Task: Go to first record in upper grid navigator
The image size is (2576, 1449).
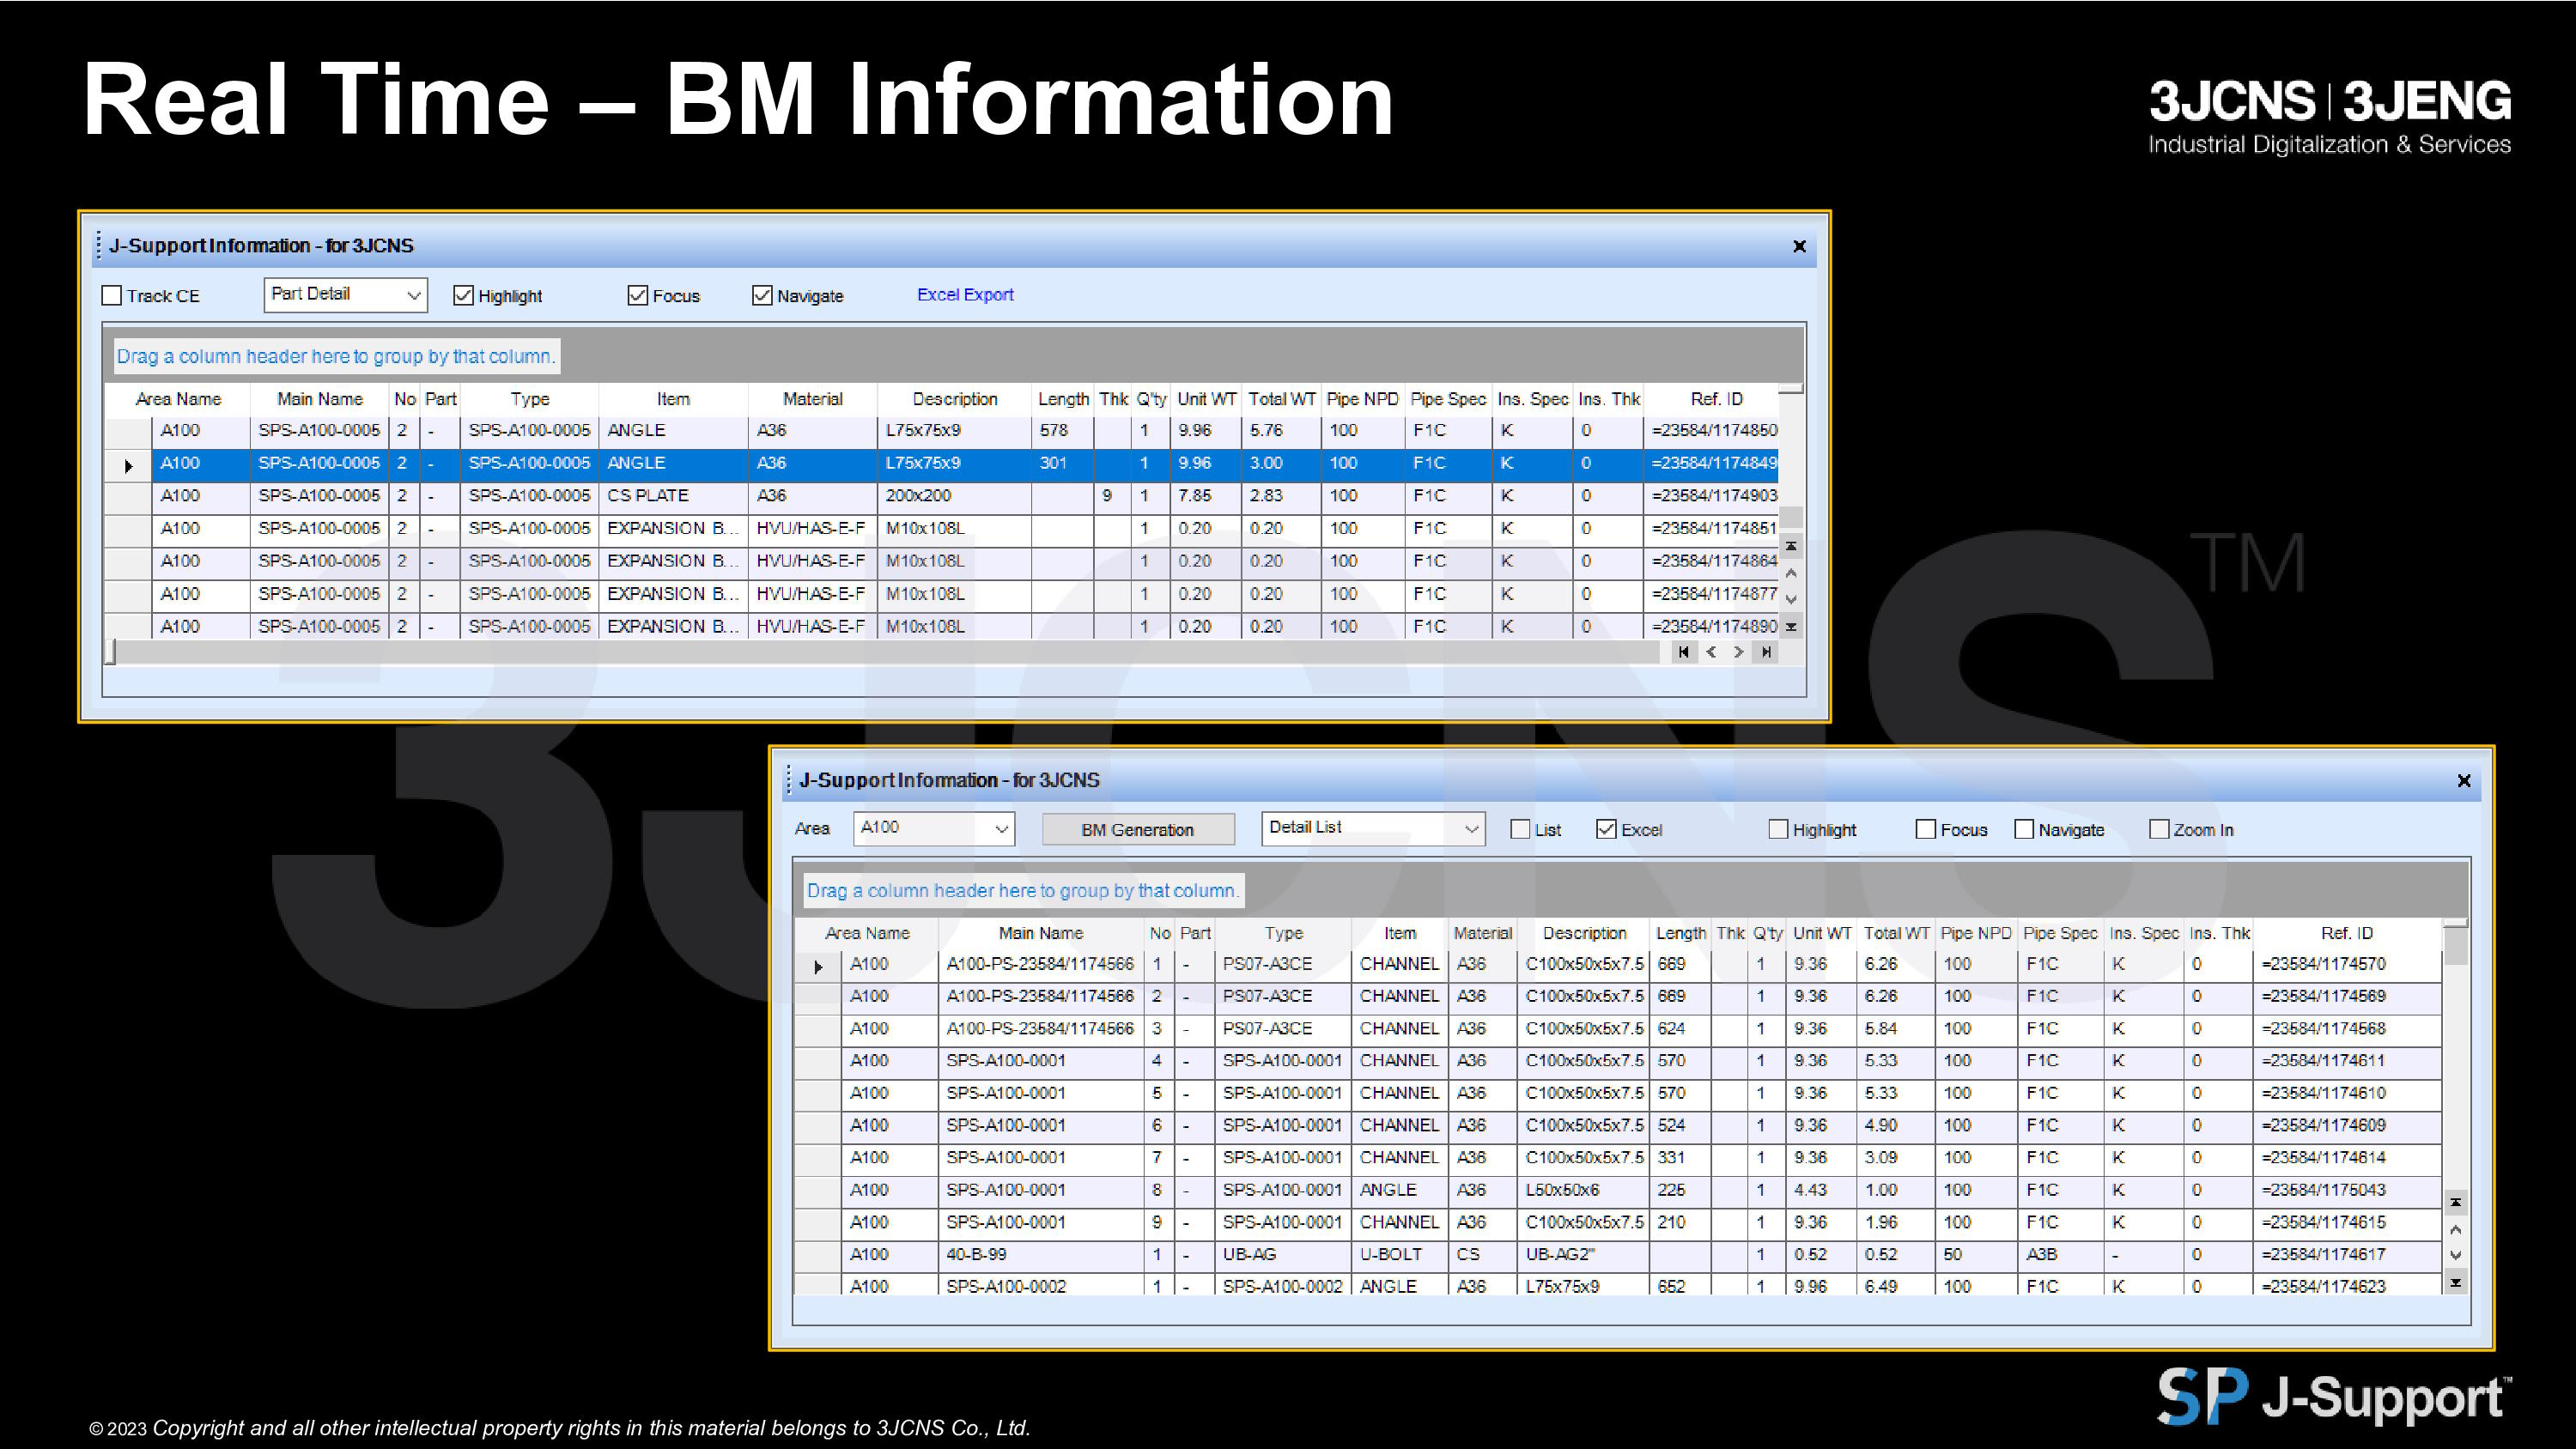Action: 1684,652
